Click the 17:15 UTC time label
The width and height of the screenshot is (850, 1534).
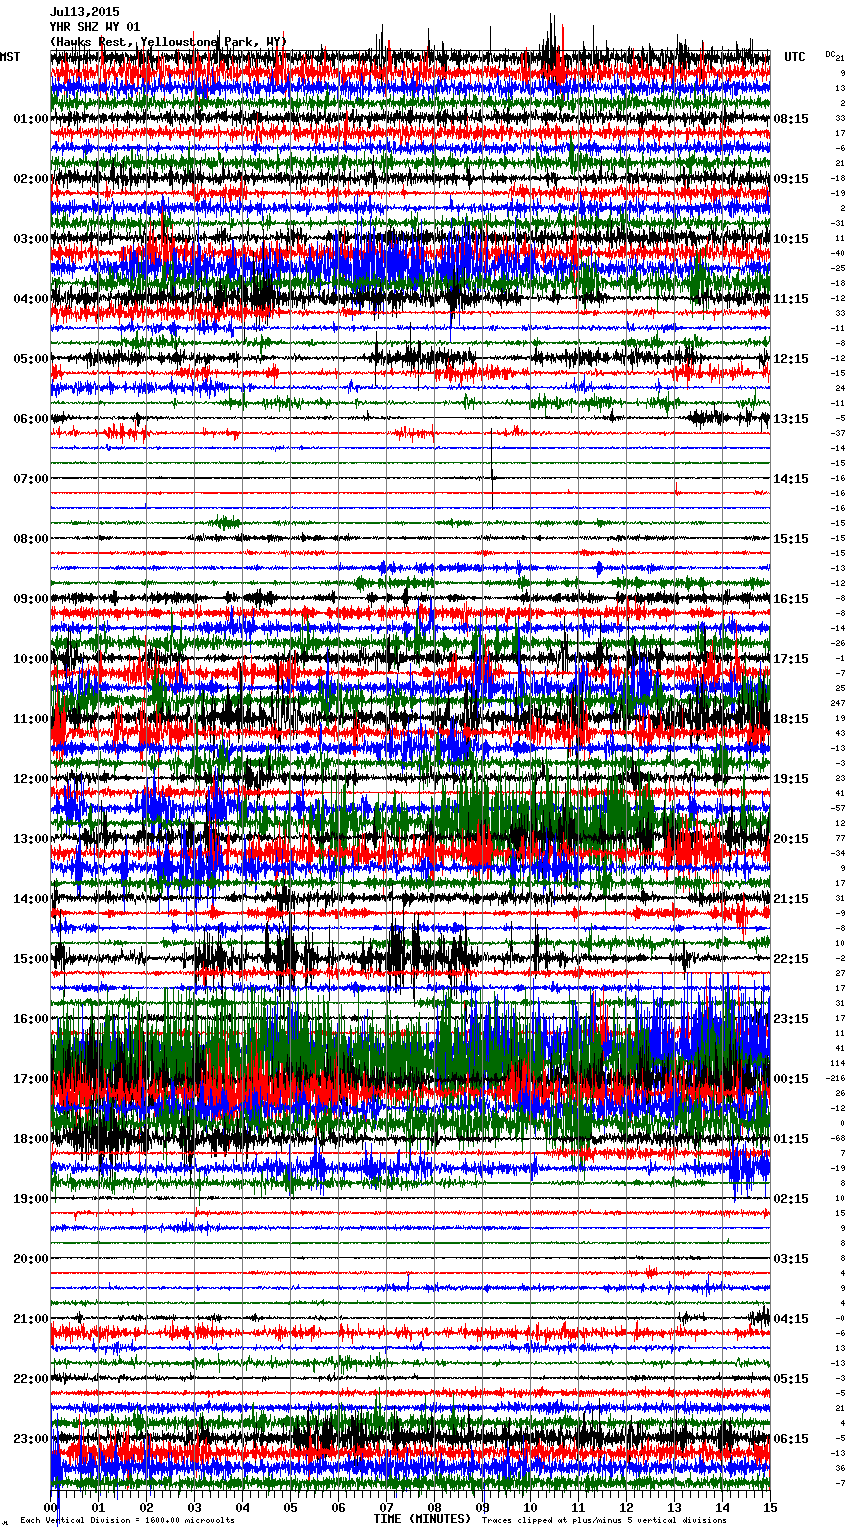click(x=791, y=659)
